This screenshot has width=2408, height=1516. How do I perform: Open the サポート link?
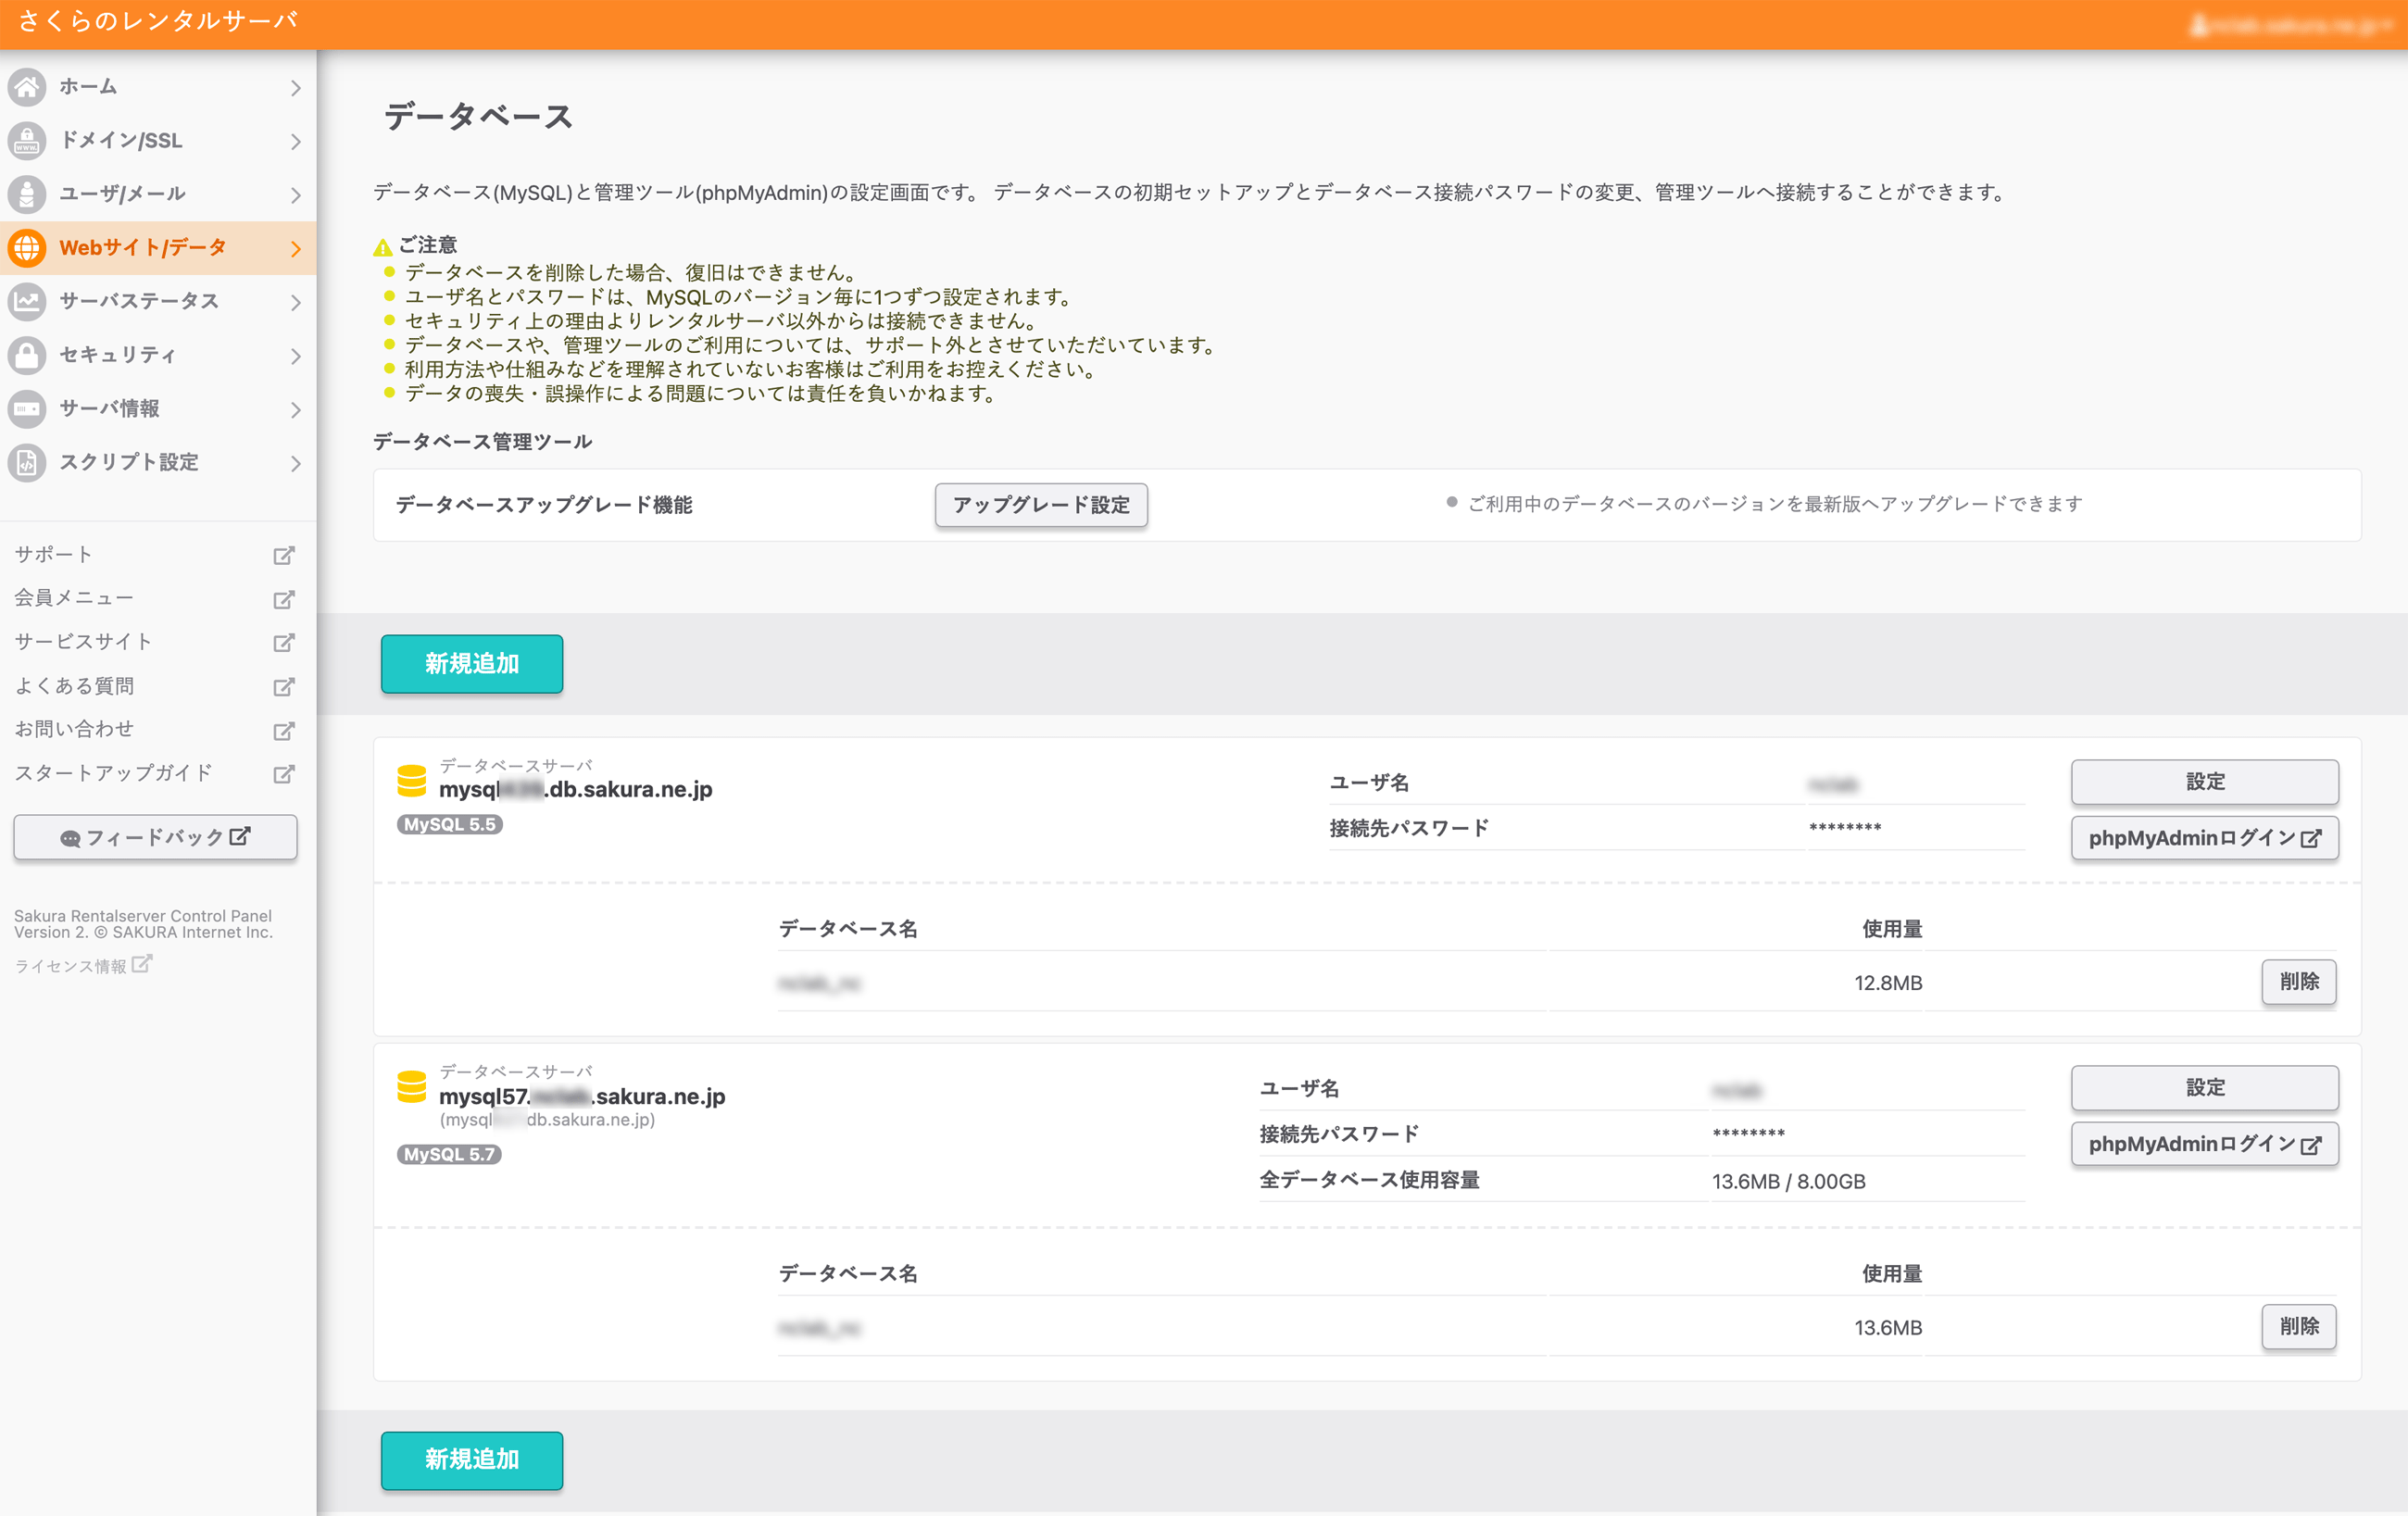click(54, 554)
